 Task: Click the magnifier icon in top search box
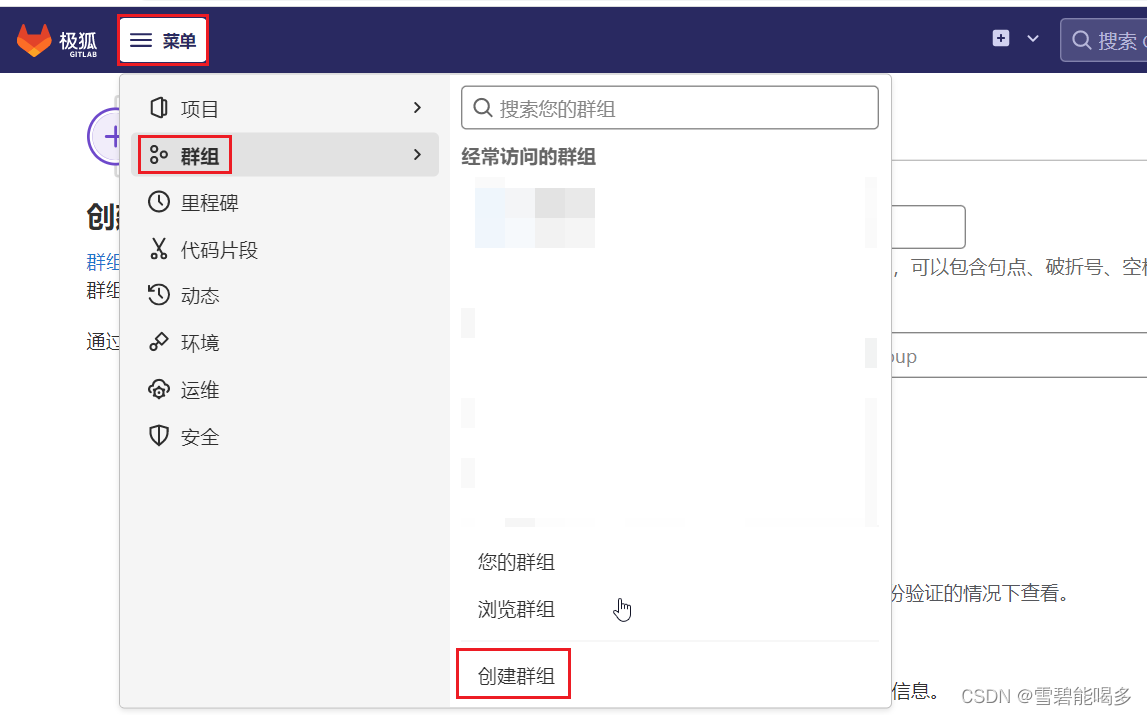tap(1081, 40)
